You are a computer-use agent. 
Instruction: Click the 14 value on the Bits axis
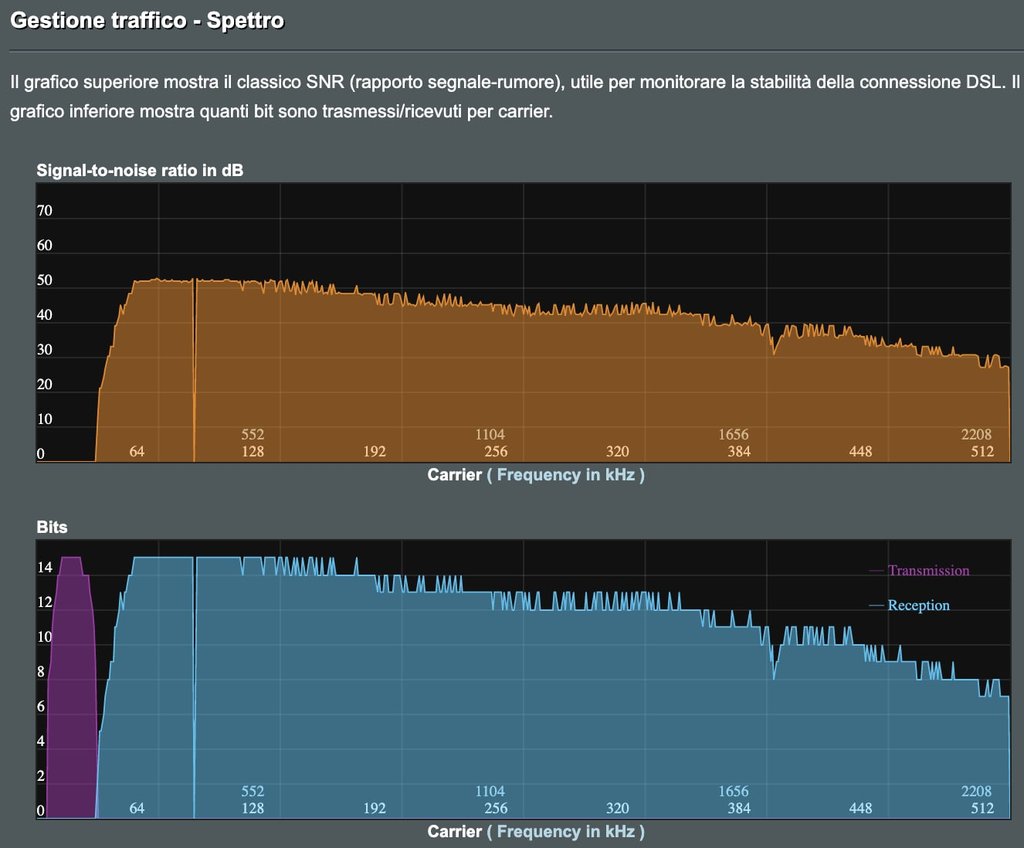click(x=45, y=568)
